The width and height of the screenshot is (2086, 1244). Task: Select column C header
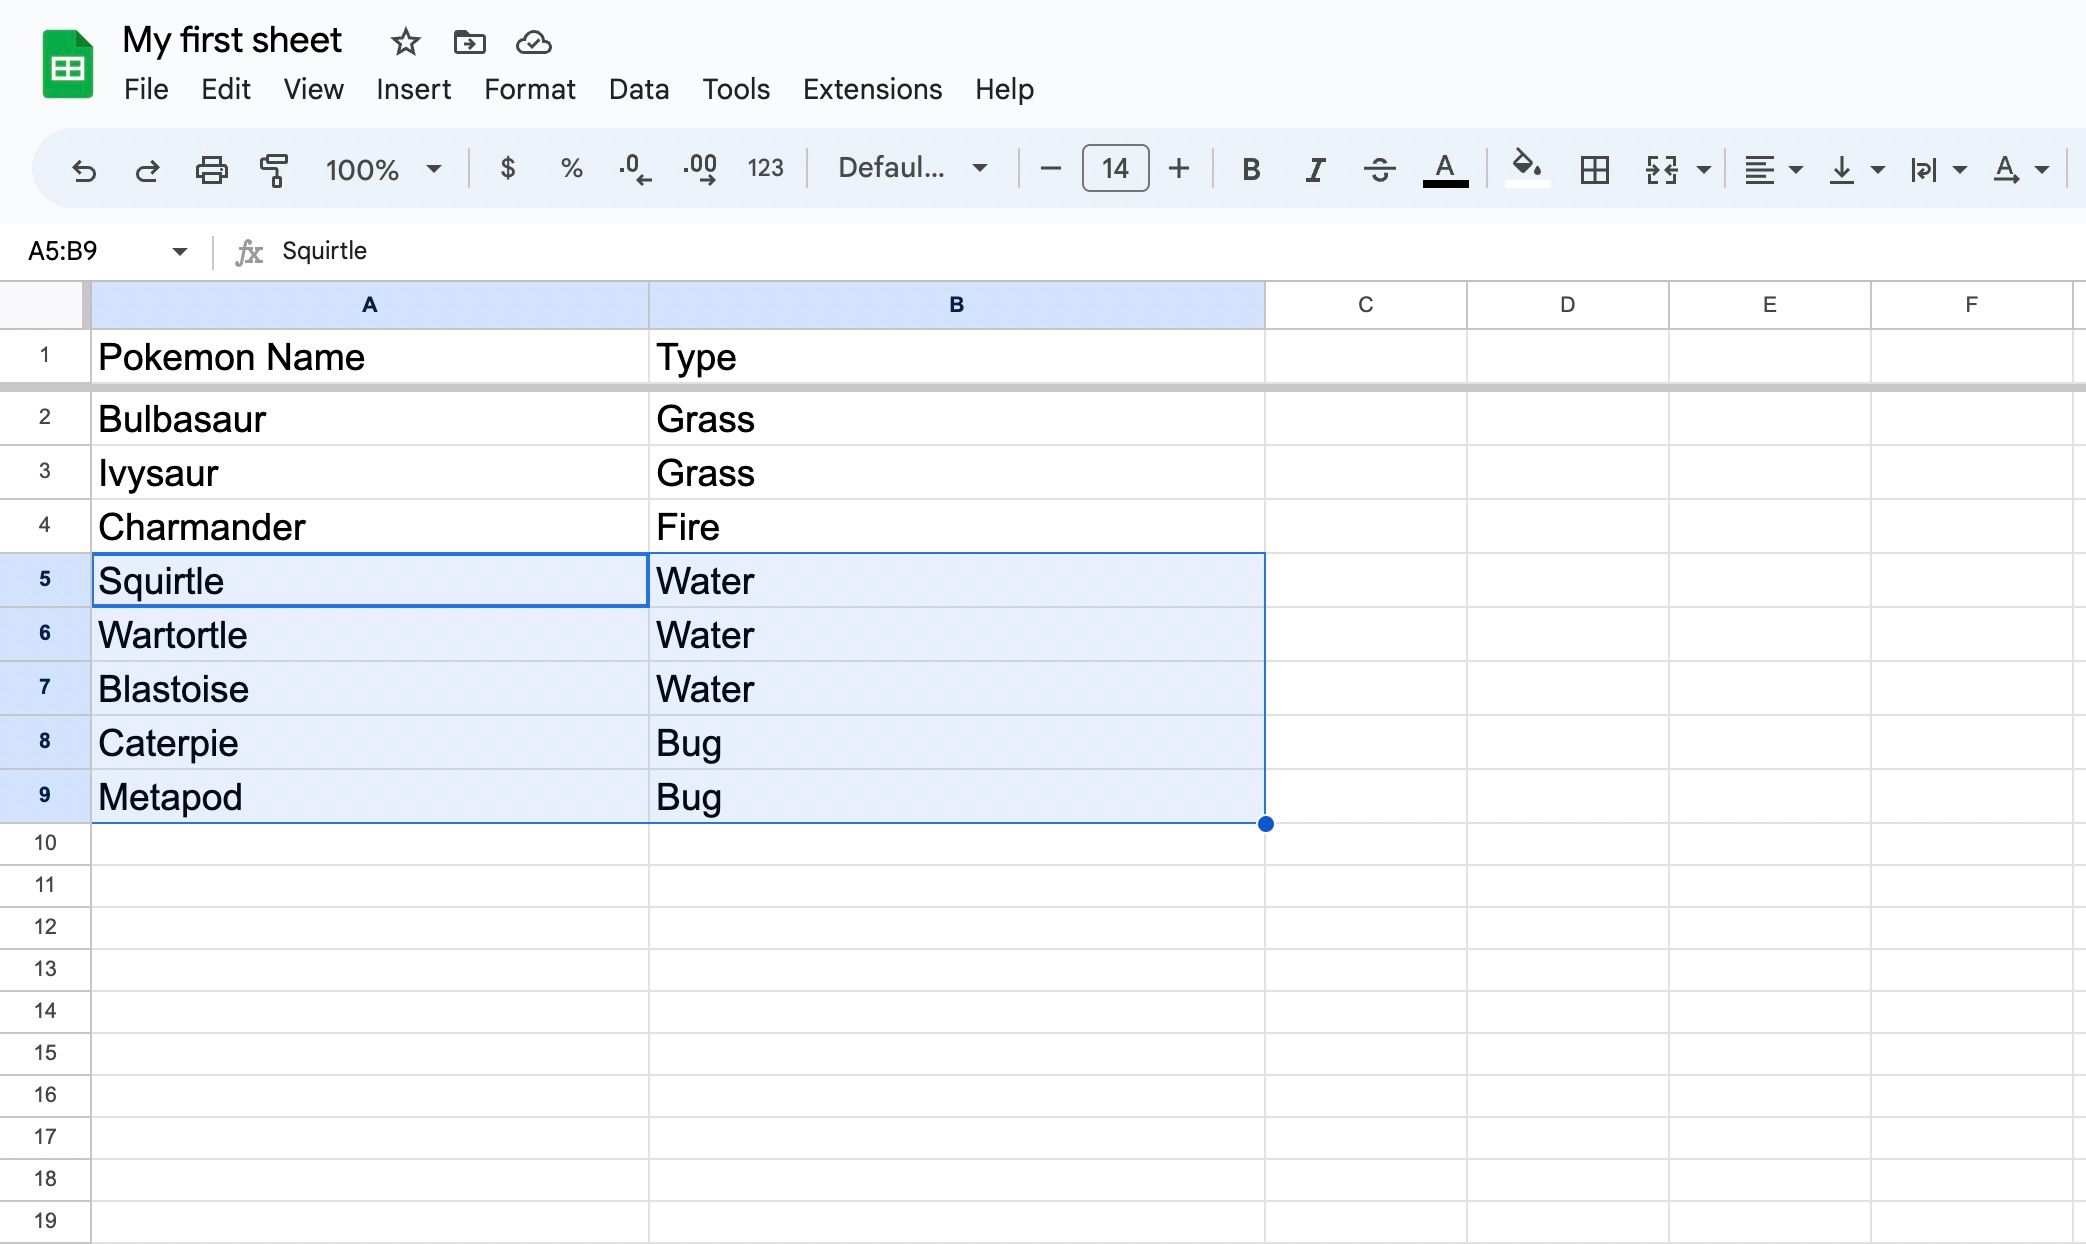pos(1366,305)
